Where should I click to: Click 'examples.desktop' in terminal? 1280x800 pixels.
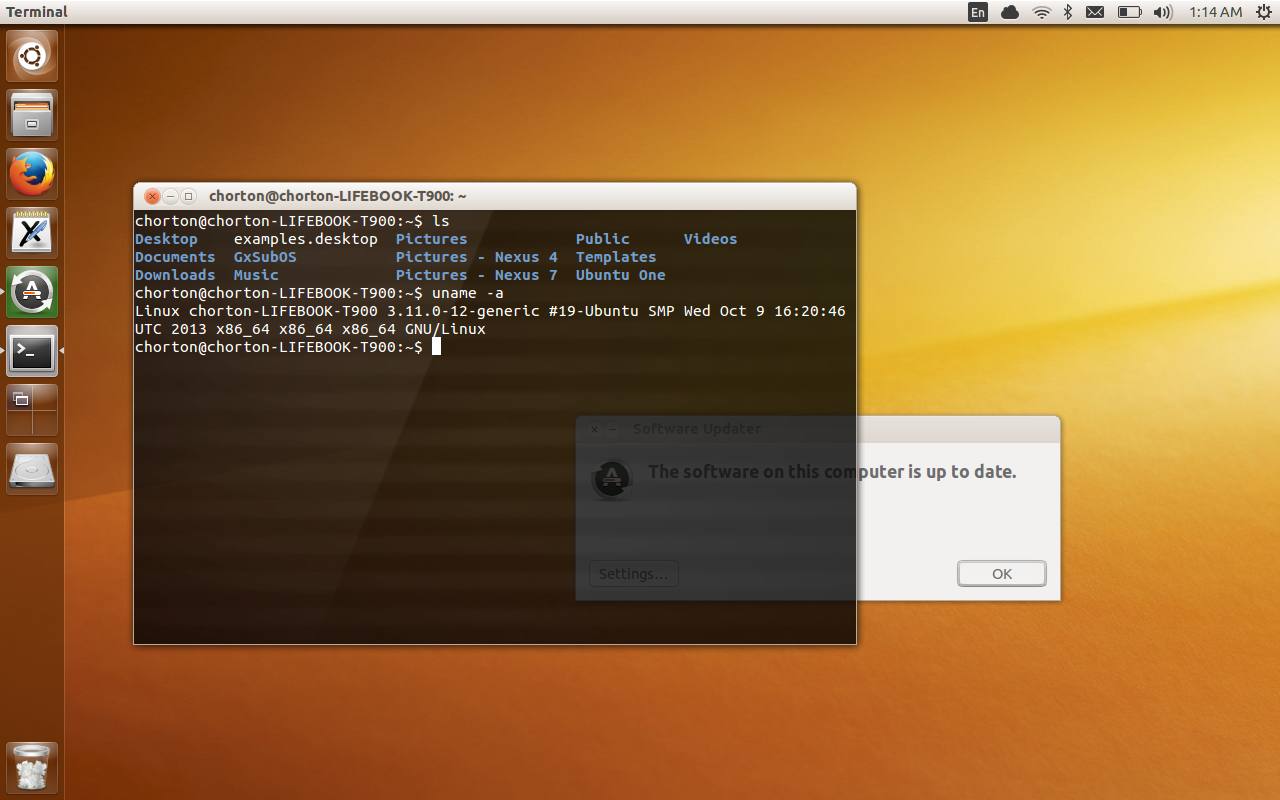306,239
